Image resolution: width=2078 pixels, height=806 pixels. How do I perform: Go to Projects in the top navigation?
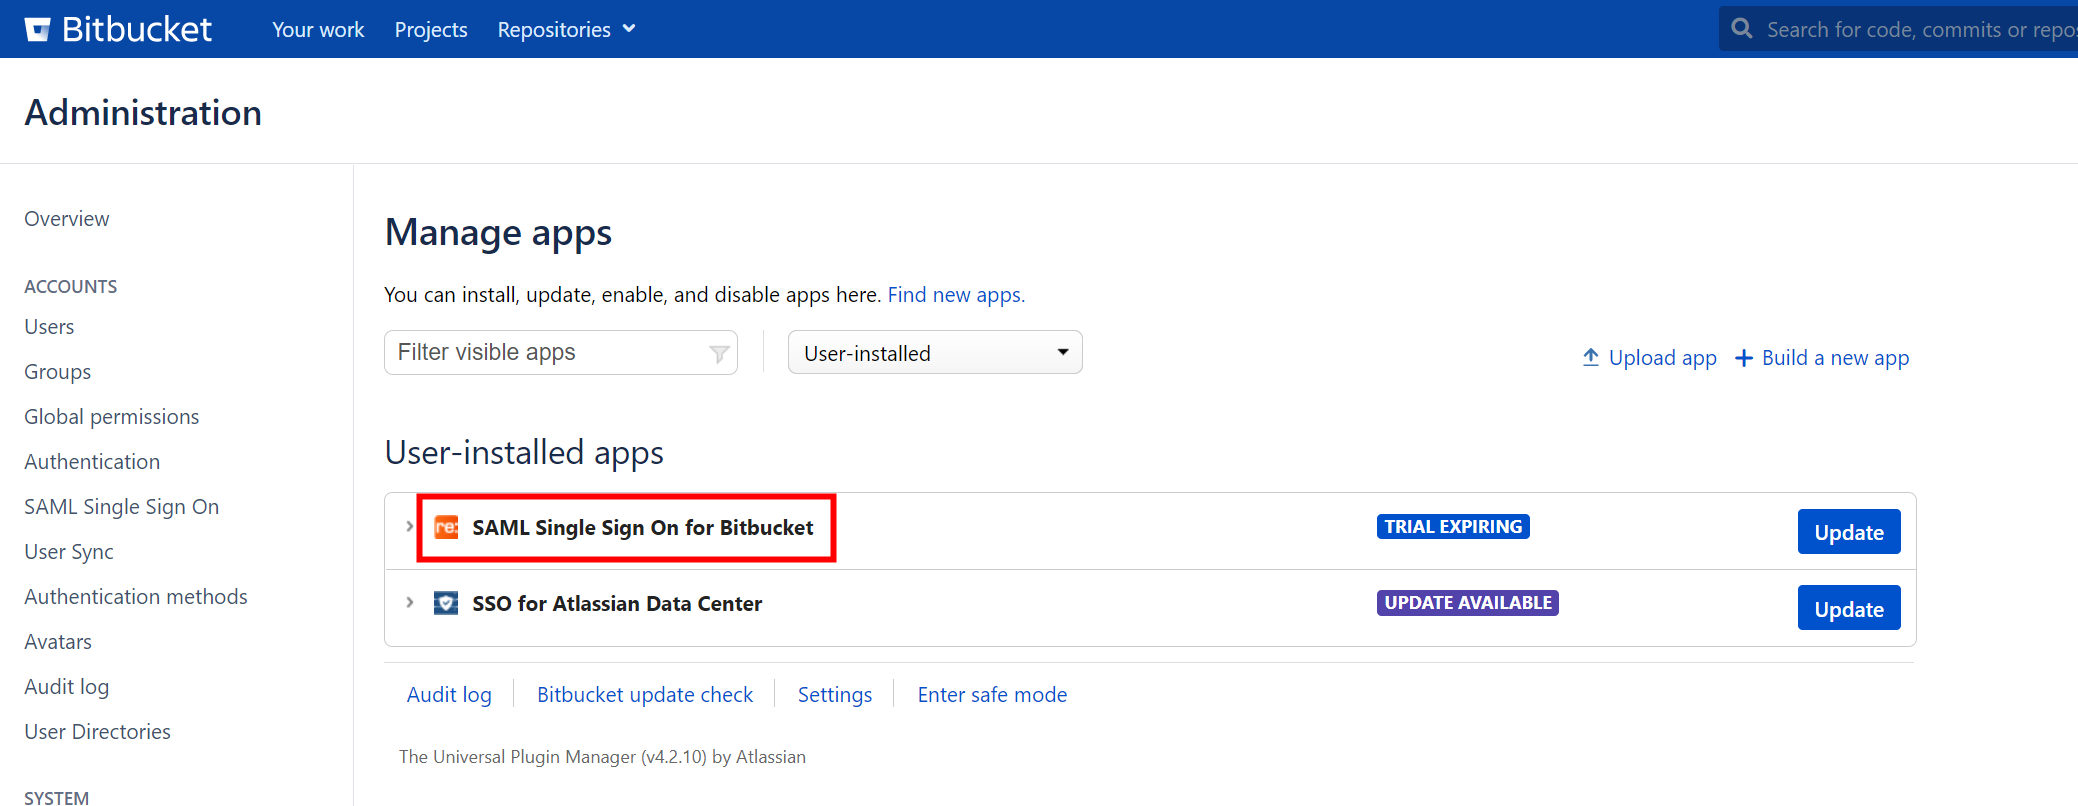[431, 30]
